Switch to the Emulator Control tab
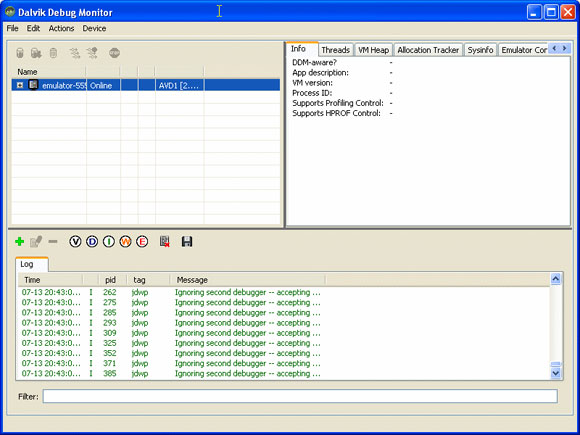 [523, 50]
